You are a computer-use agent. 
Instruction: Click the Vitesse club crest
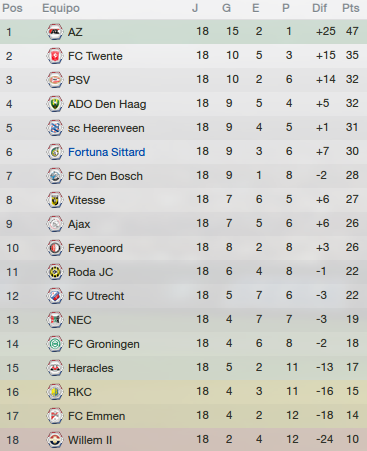pyautogui.click(x=55, y=200)
